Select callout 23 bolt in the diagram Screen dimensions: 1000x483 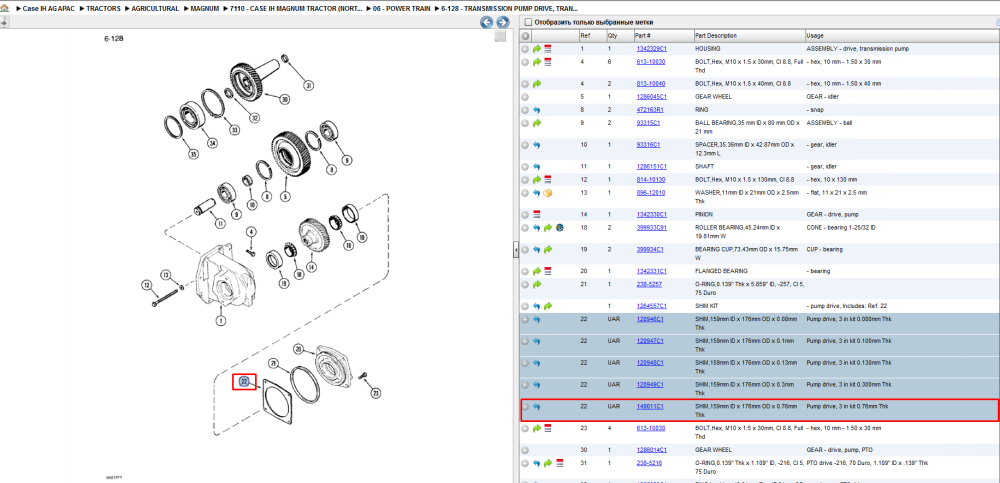click(x=375, y=392)
